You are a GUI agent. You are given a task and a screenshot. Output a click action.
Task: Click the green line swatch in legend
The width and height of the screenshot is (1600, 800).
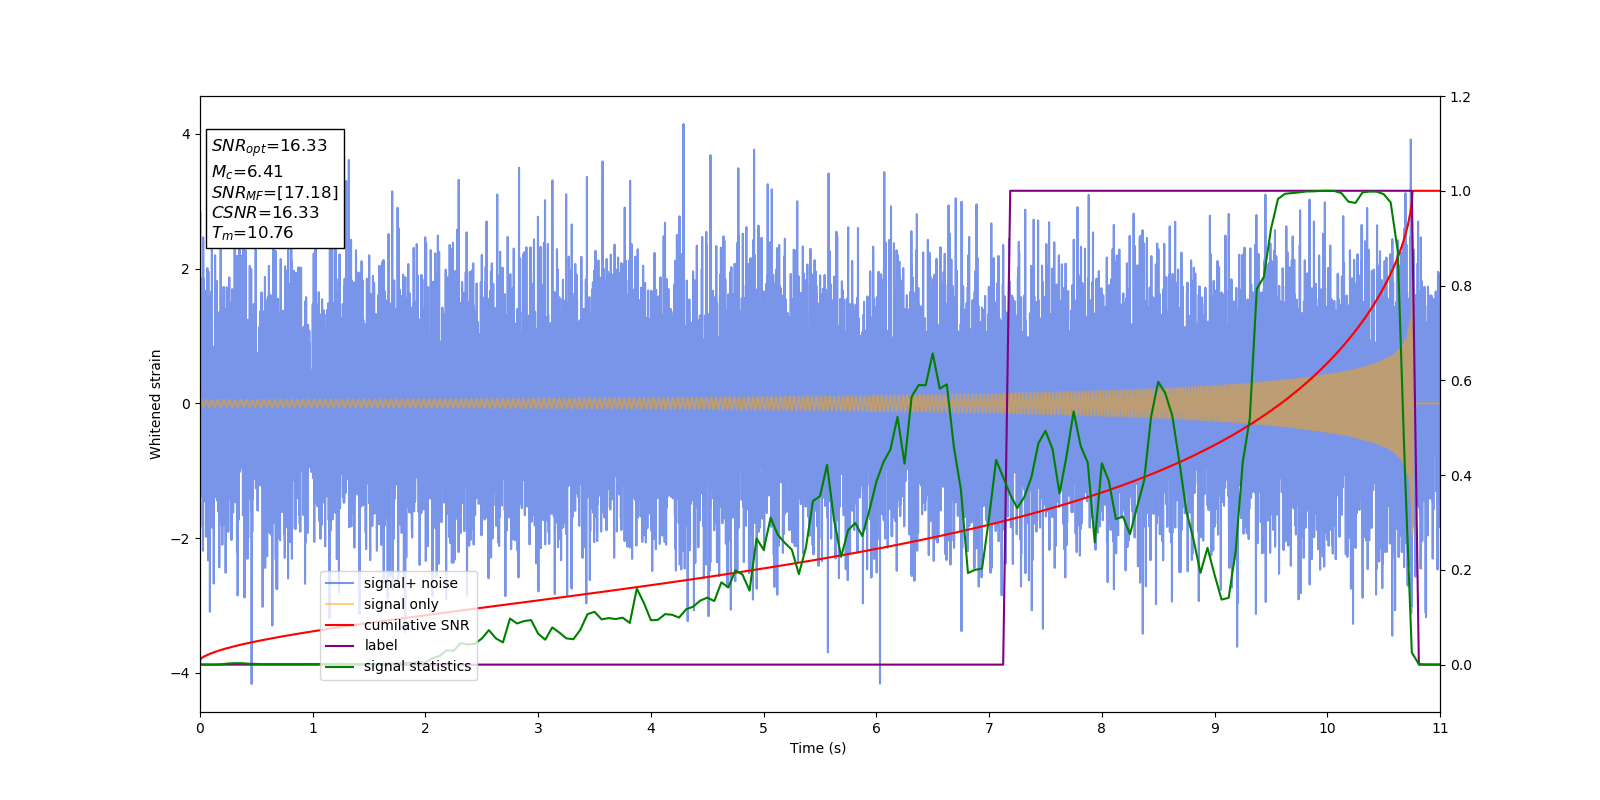[x=340, y=666]
